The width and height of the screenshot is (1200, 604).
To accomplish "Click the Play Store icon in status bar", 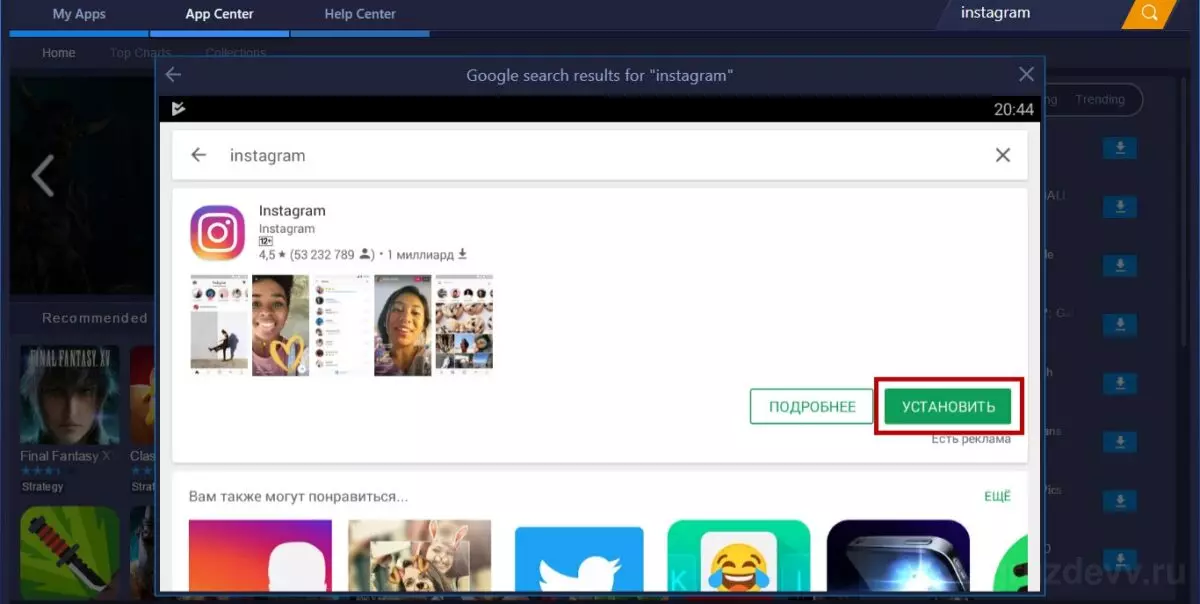I will [x=179, y=109].
